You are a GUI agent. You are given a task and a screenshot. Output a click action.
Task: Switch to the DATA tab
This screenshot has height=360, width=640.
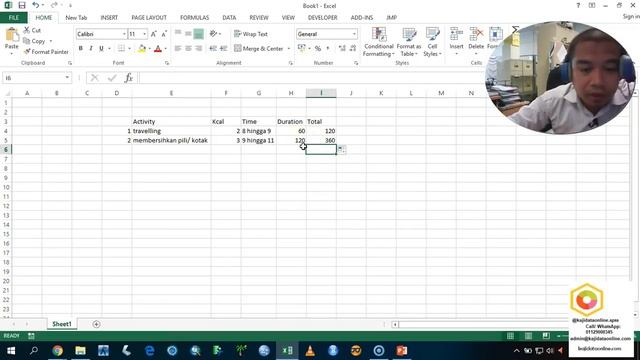coord(229,18)
